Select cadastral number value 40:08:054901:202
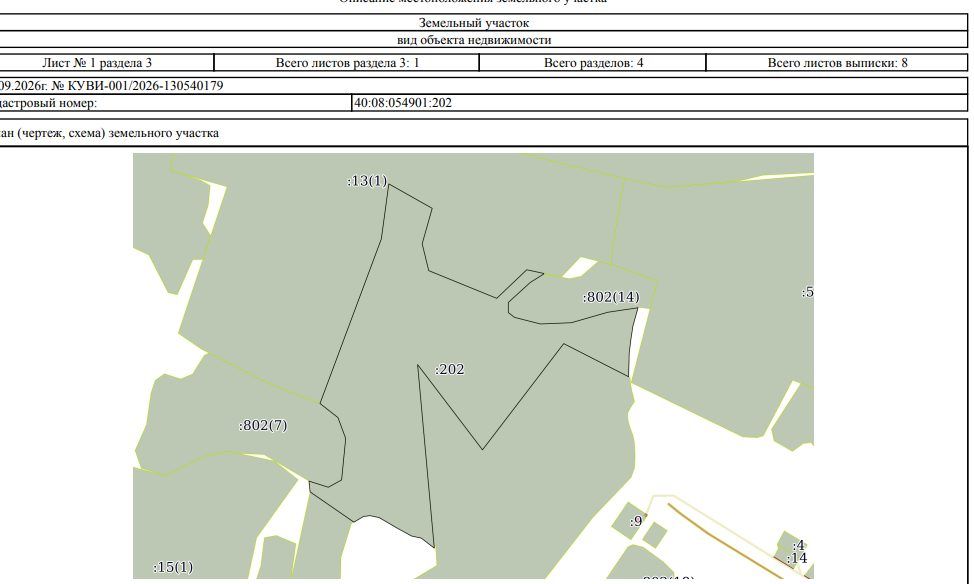The width and height of the screenshot is (974, 584). coord(403,103)
